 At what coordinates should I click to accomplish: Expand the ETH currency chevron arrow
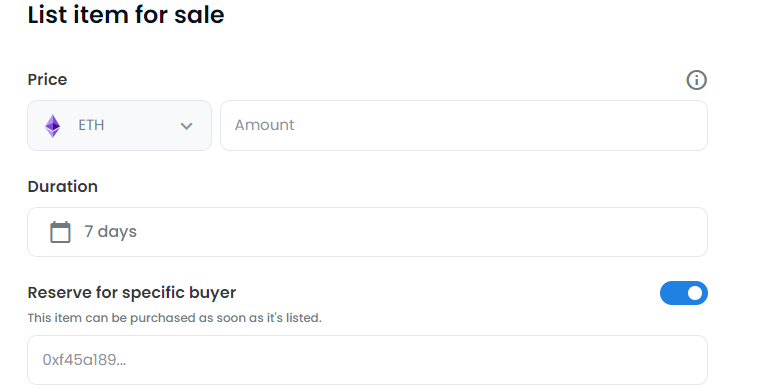coord(186,126)
